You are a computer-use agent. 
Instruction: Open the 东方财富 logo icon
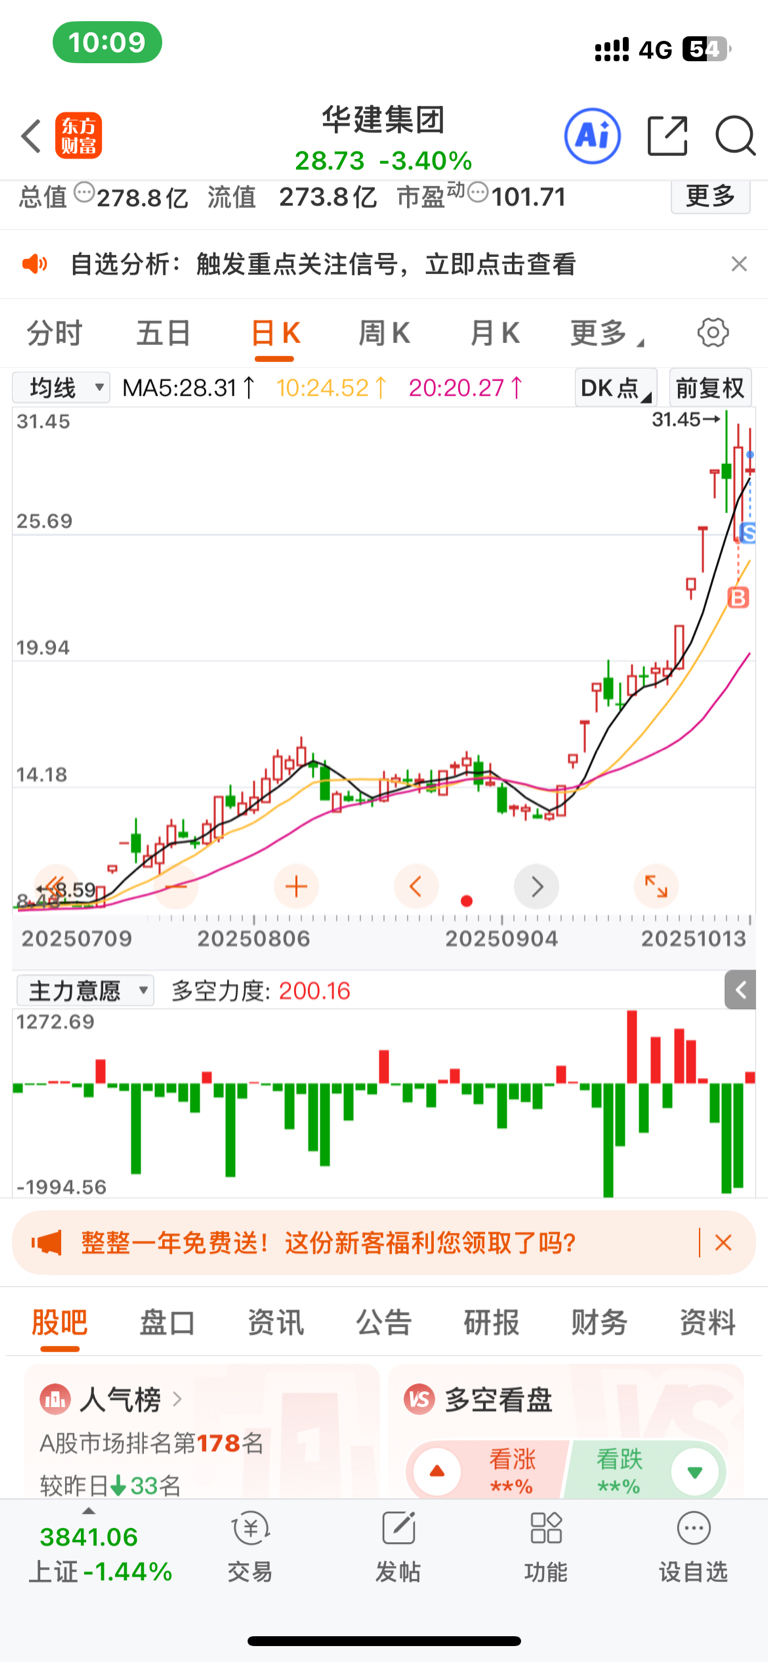coord(79,136)
